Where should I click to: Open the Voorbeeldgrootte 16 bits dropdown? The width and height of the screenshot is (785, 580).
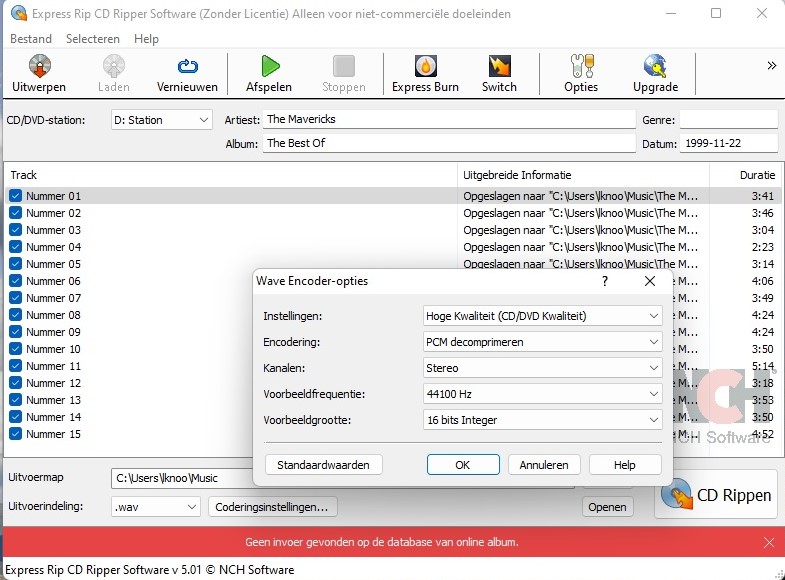pyautogui.click(x=543, y=420)
